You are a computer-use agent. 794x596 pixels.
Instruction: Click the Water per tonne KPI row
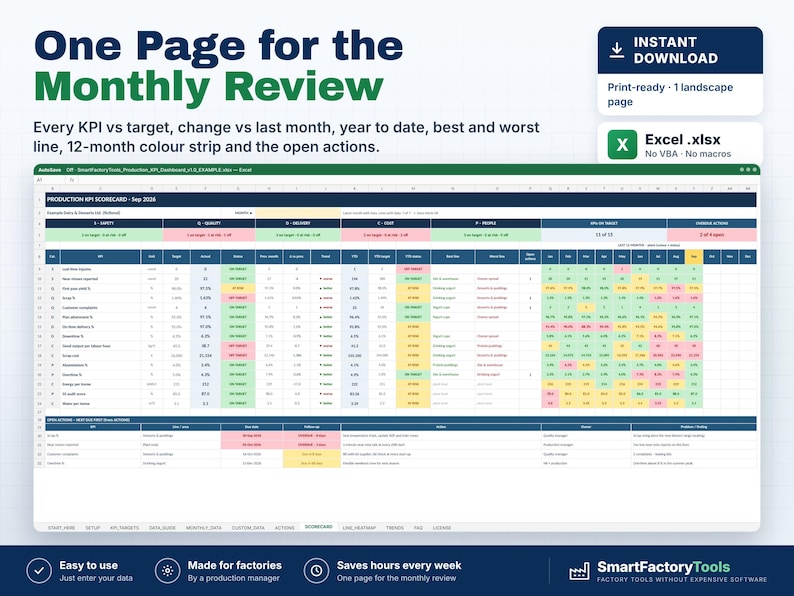pos(401,404)
